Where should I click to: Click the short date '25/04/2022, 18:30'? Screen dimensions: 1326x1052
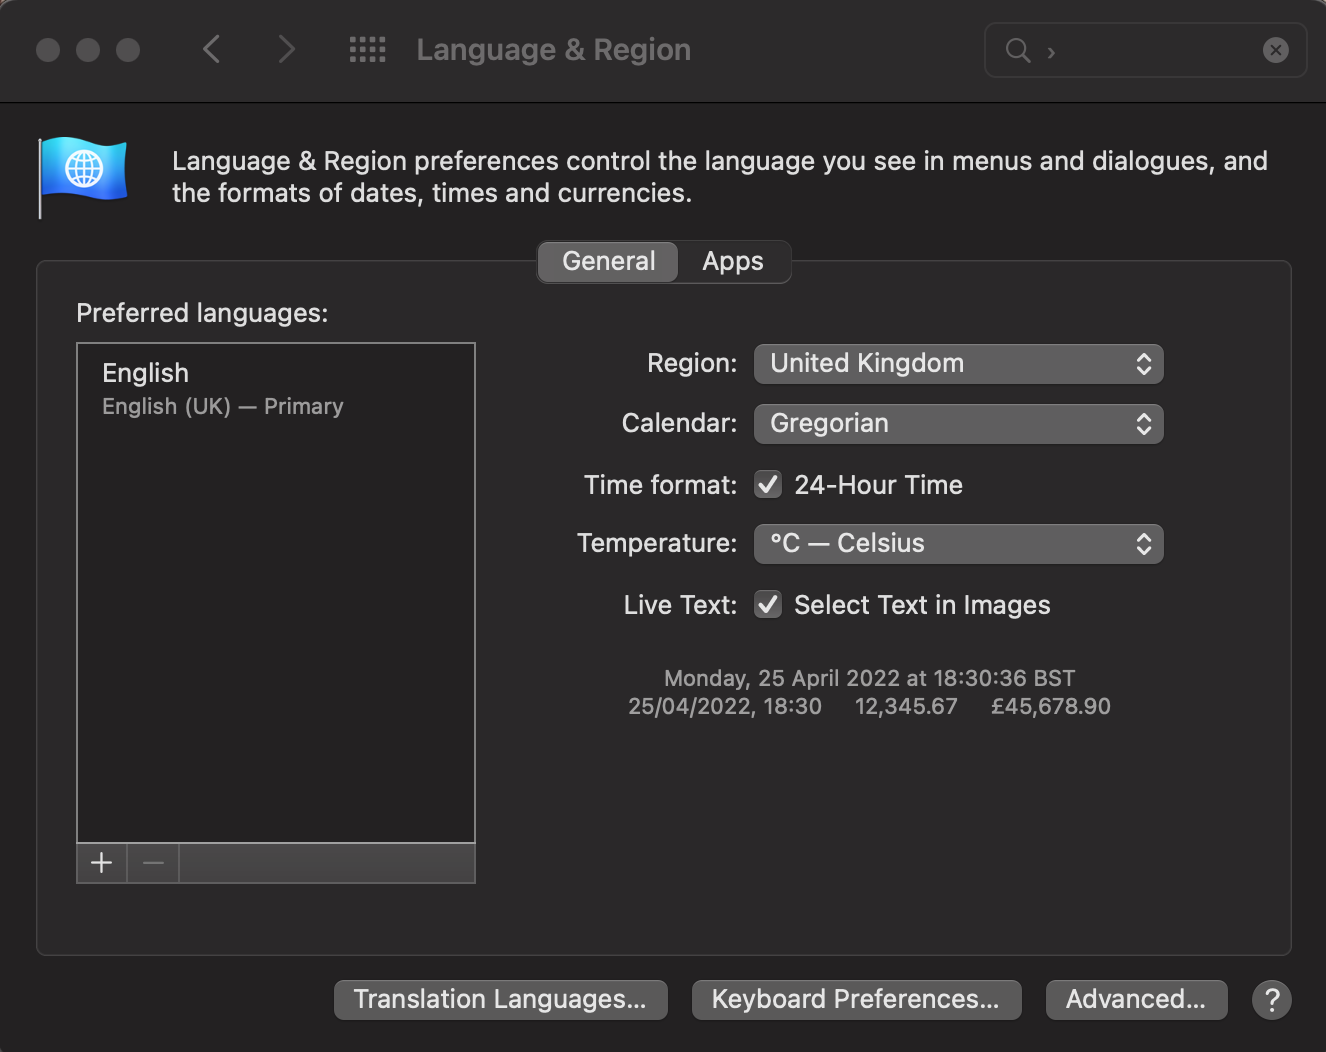(725, 707)
